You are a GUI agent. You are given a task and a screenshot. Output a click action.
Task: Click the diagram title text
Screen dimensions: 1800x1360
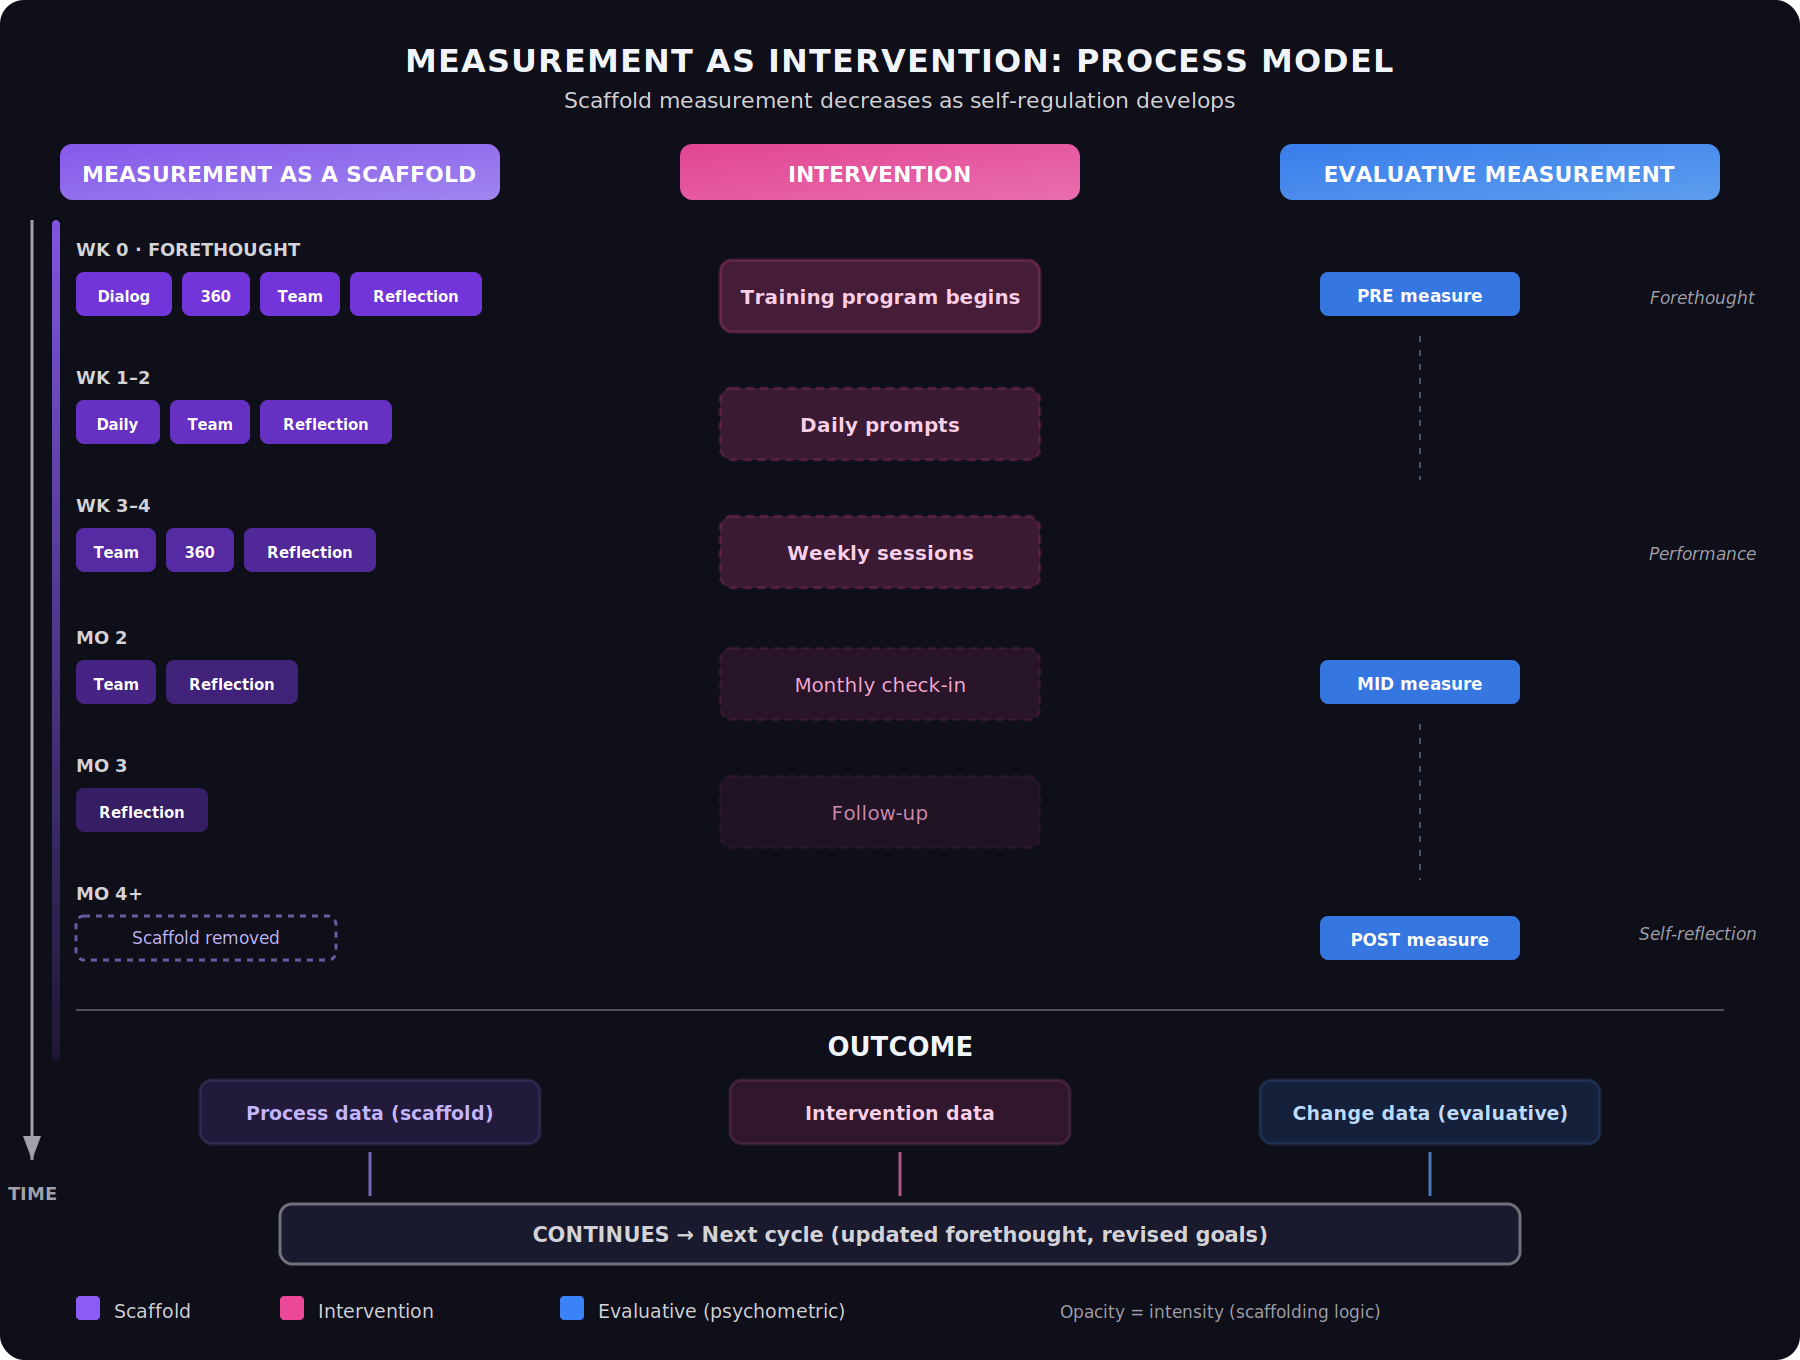[x=900, y=60]
